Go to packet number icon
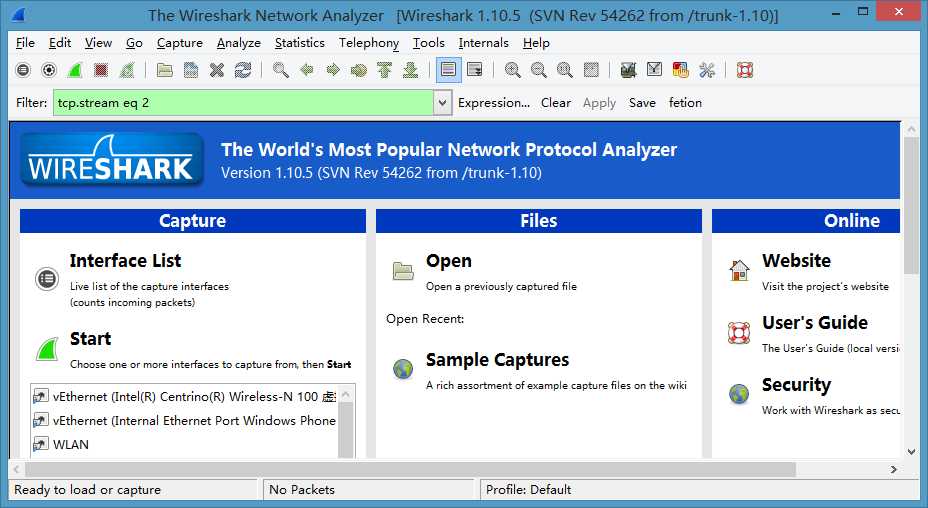This screenshot has height=508, width=928. 359,70
